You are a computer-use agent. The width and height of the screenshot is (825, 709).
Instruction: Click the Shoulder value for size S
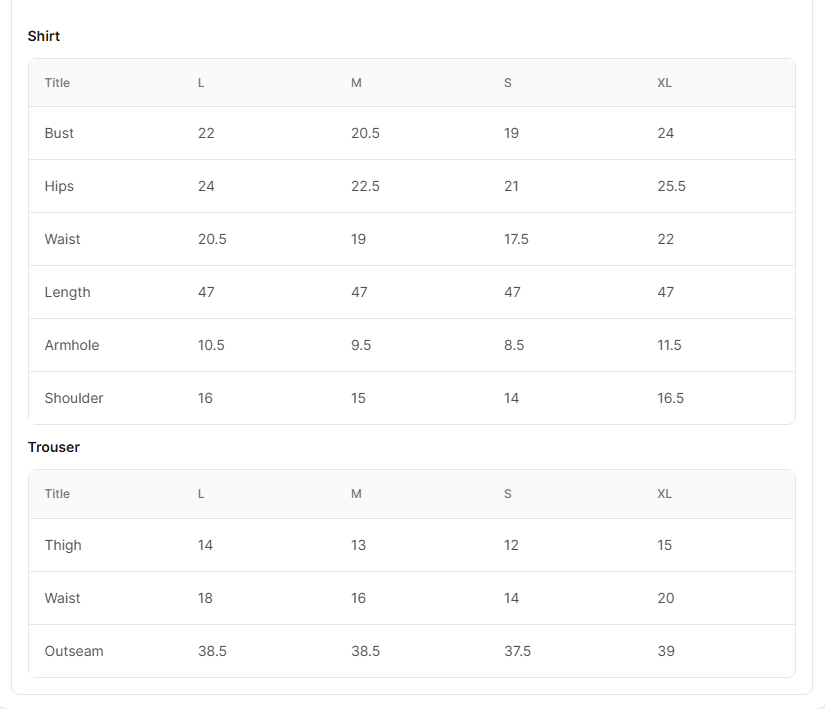511,398
